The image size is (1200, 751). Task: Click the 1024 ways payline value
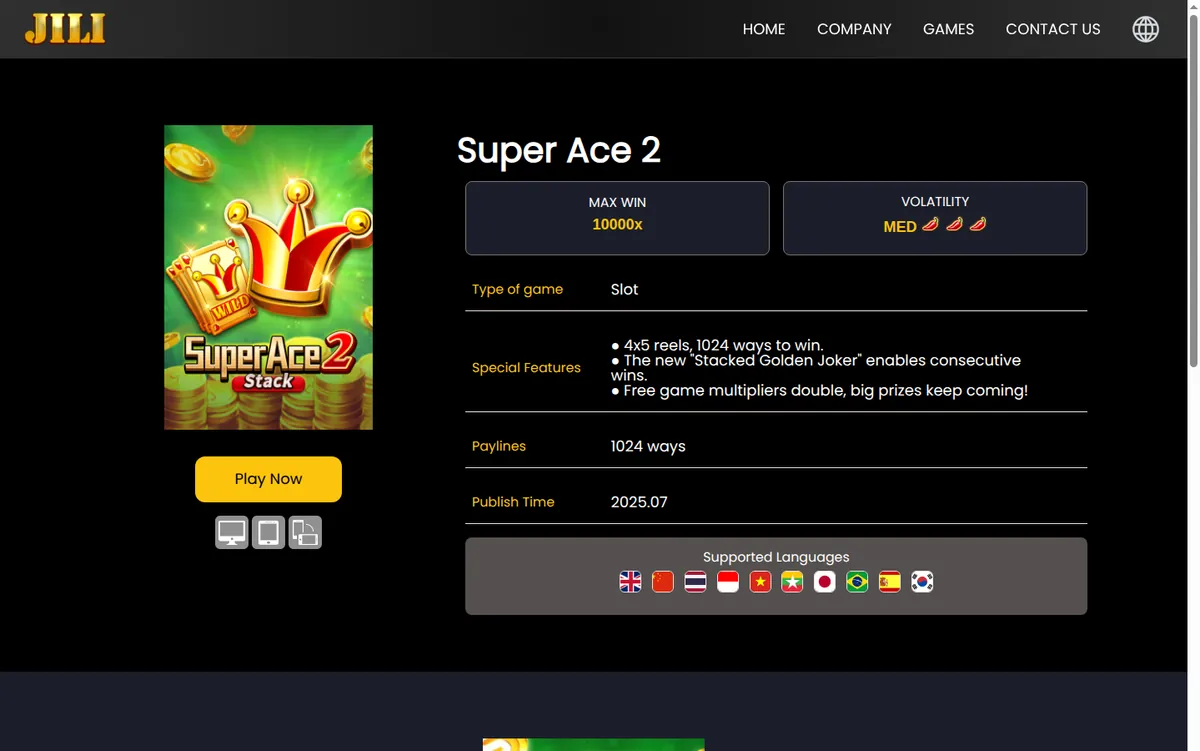click(x=648, y=446)
